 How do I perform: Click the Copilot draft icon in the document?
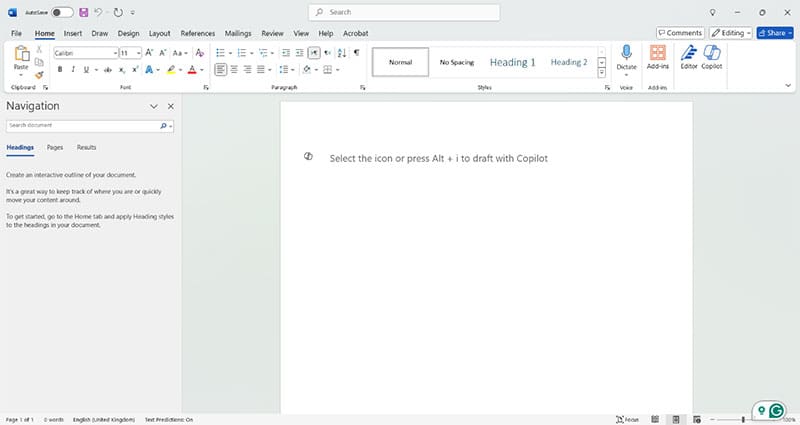(x=308, y=156)
